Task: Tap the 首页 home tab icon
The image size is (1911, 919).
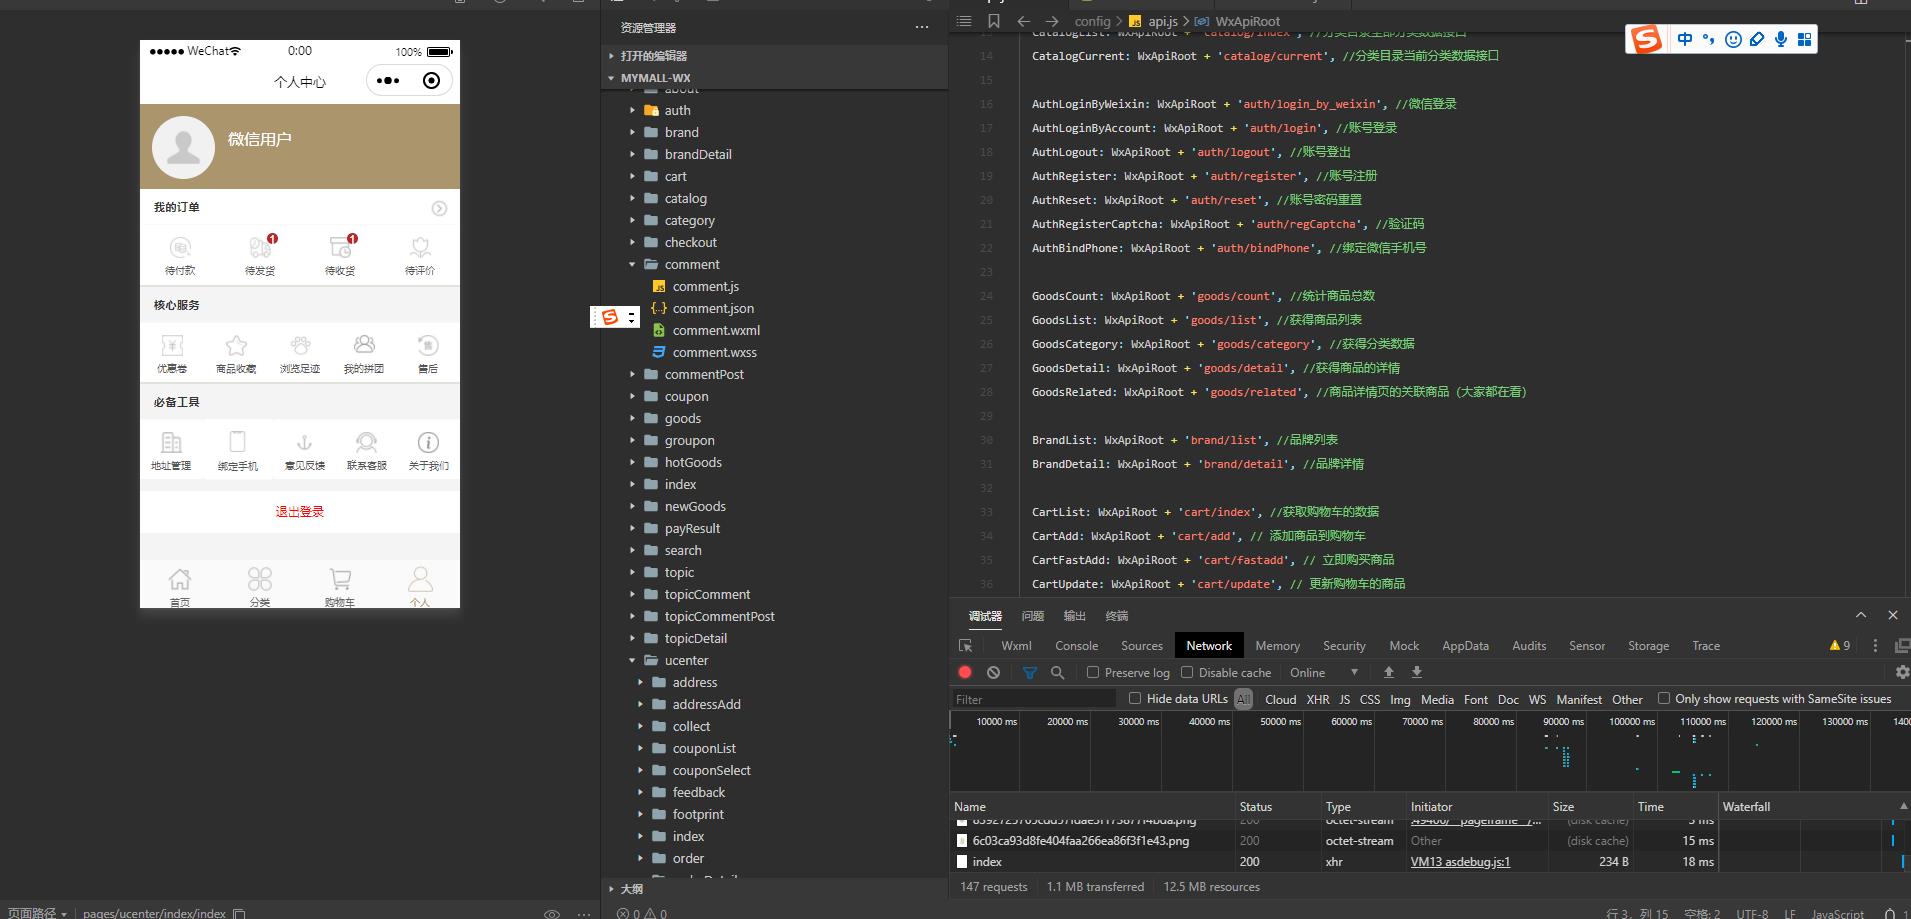Action: (x=180, y=580)
